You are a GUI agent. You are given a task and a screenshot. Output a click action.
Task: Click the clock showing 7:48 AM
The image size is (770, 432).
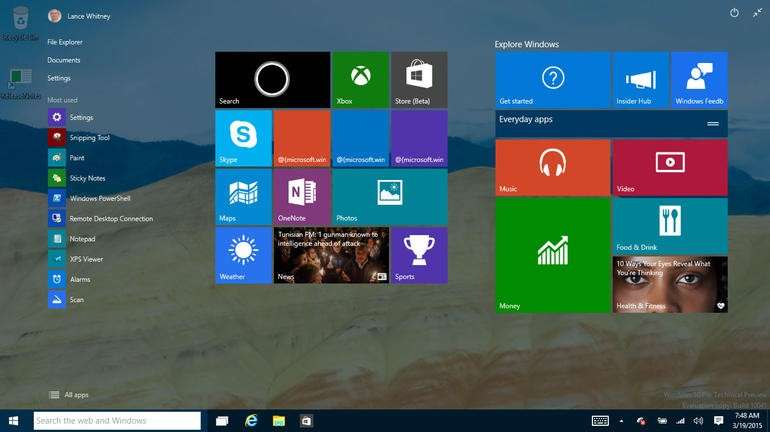click(746, 421)
